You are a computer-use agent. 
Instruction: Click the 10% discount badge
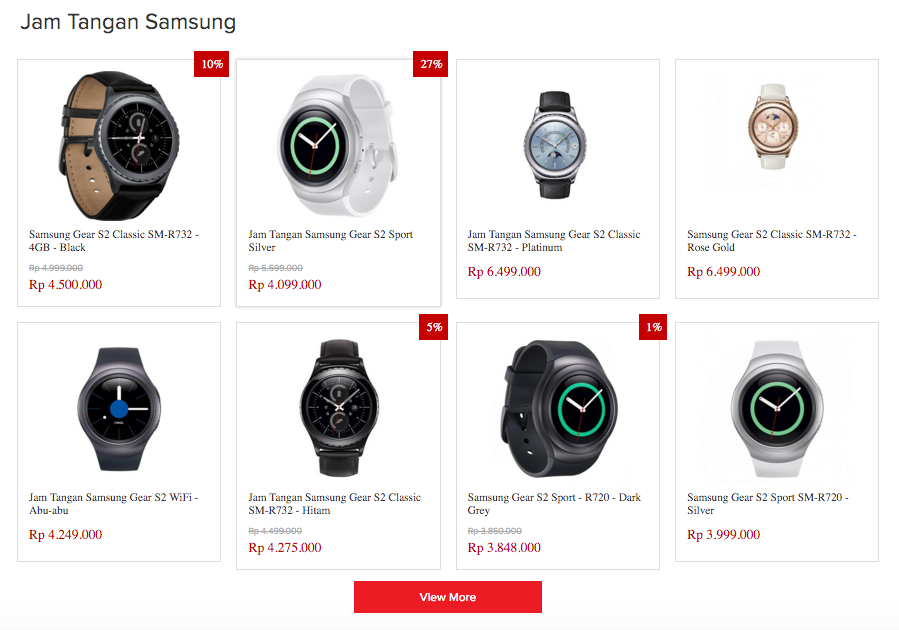(x=212, y=64)
